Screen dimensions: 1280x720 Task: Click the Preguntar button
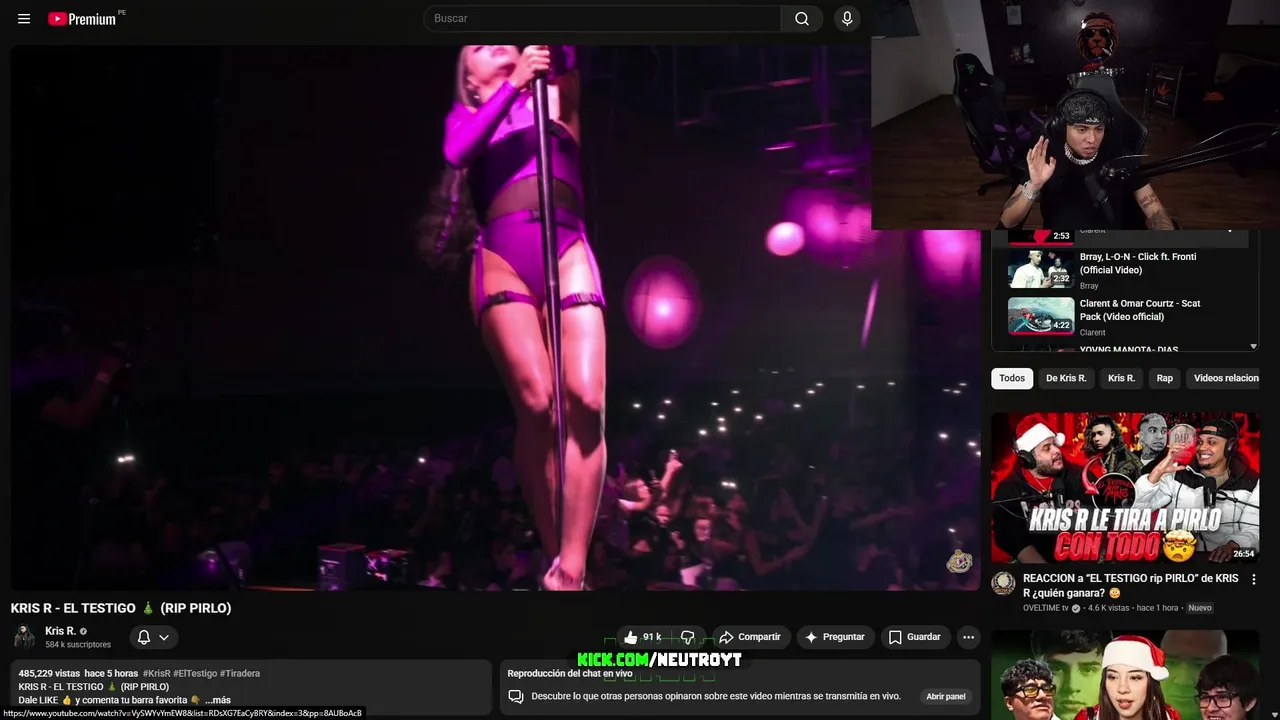point(835,637)
